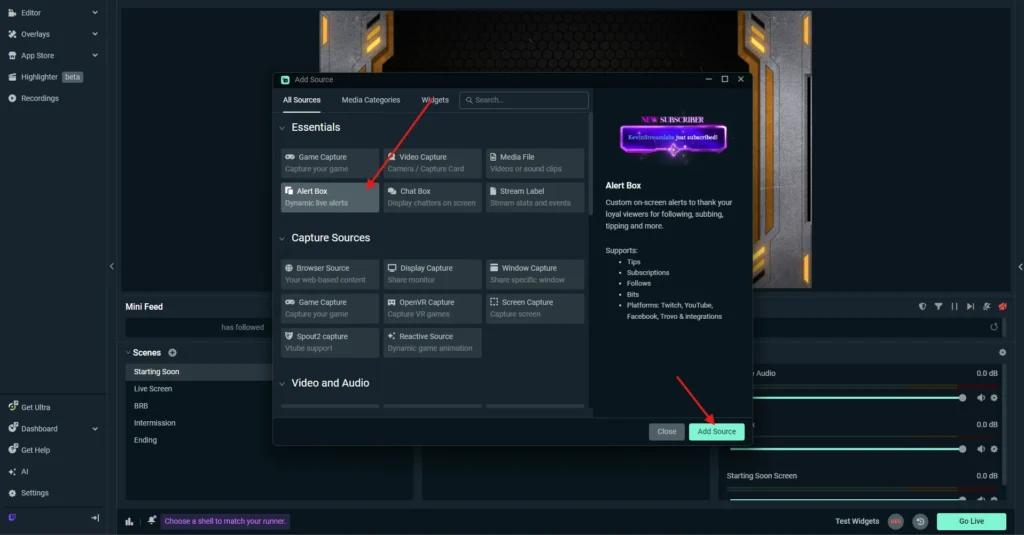Switch to the All Sources tab
This screenshot has width=1024, height=535.
302,100
